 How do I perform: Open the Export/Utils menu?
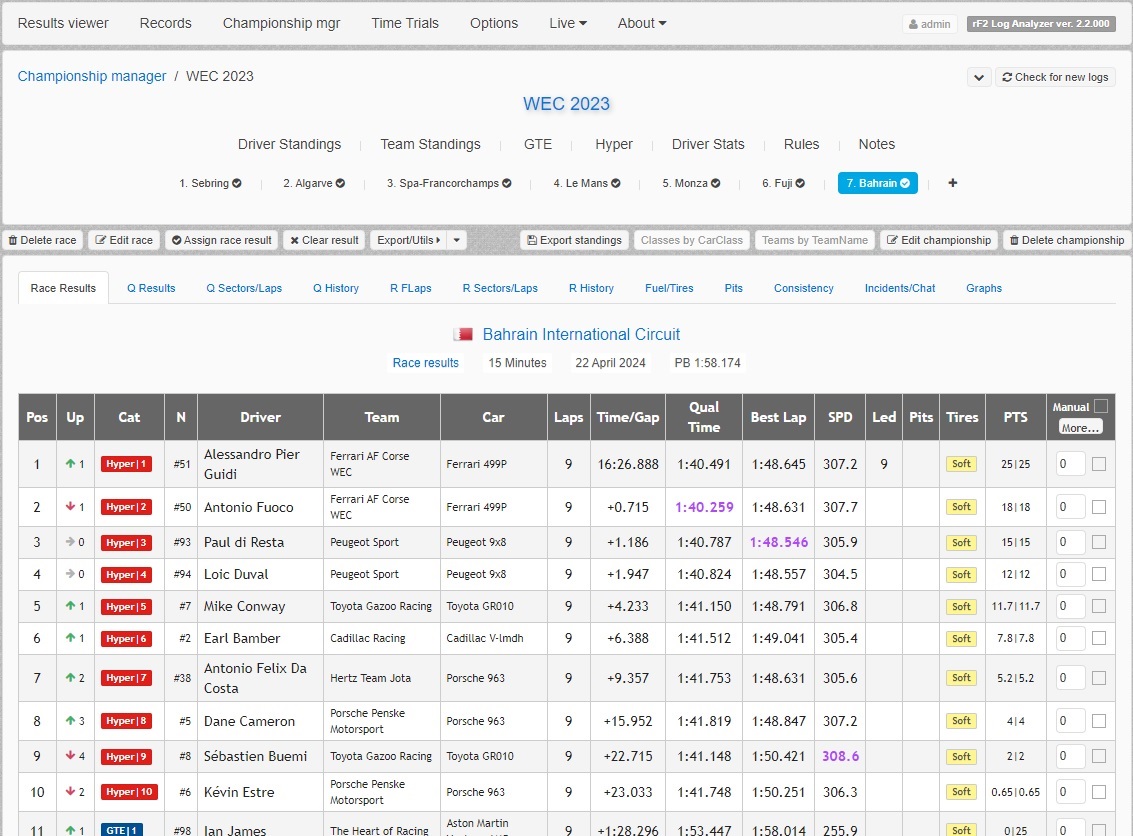tap(408, 240)
